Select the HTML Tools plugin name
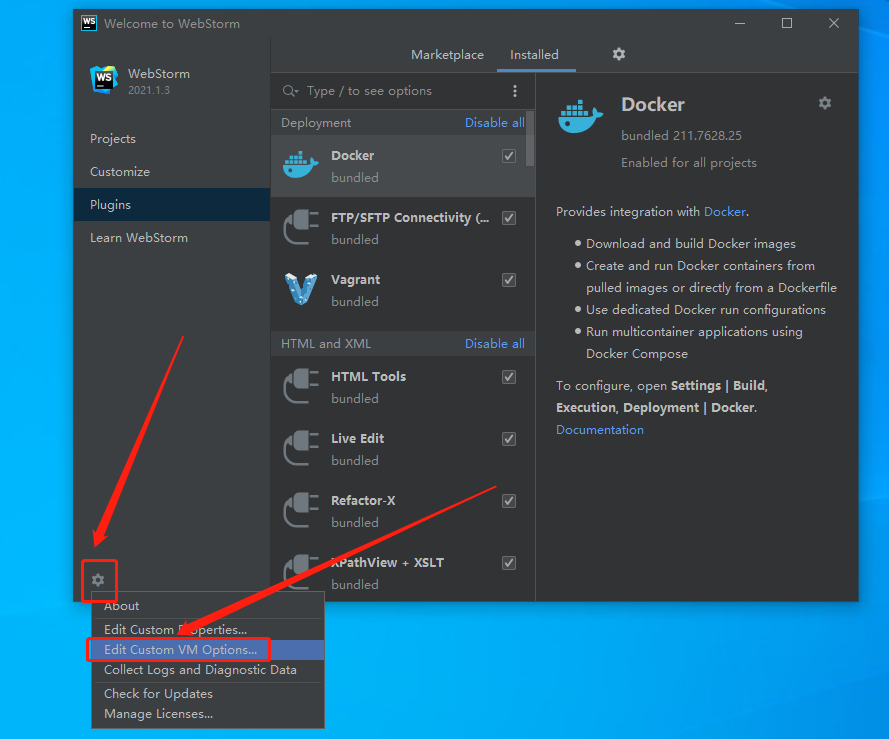Screen dimensions: 889x739 (369, 377)
